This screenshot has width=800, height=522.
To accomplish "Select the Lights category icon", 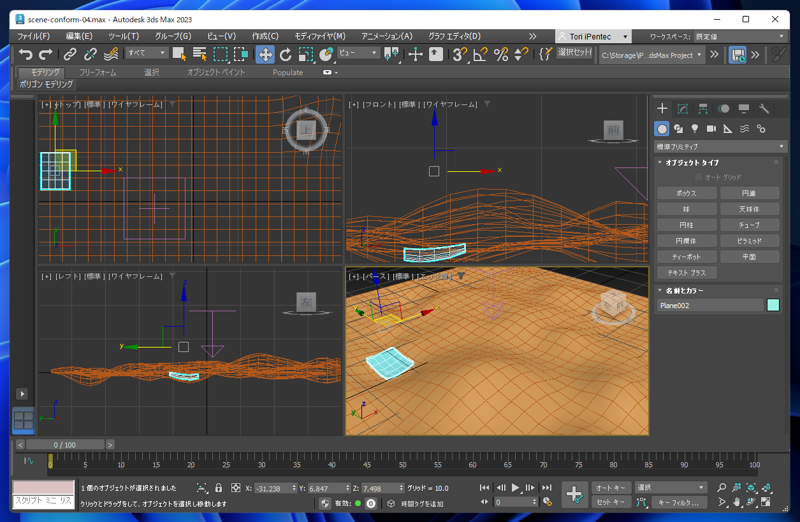I will 694,129.
